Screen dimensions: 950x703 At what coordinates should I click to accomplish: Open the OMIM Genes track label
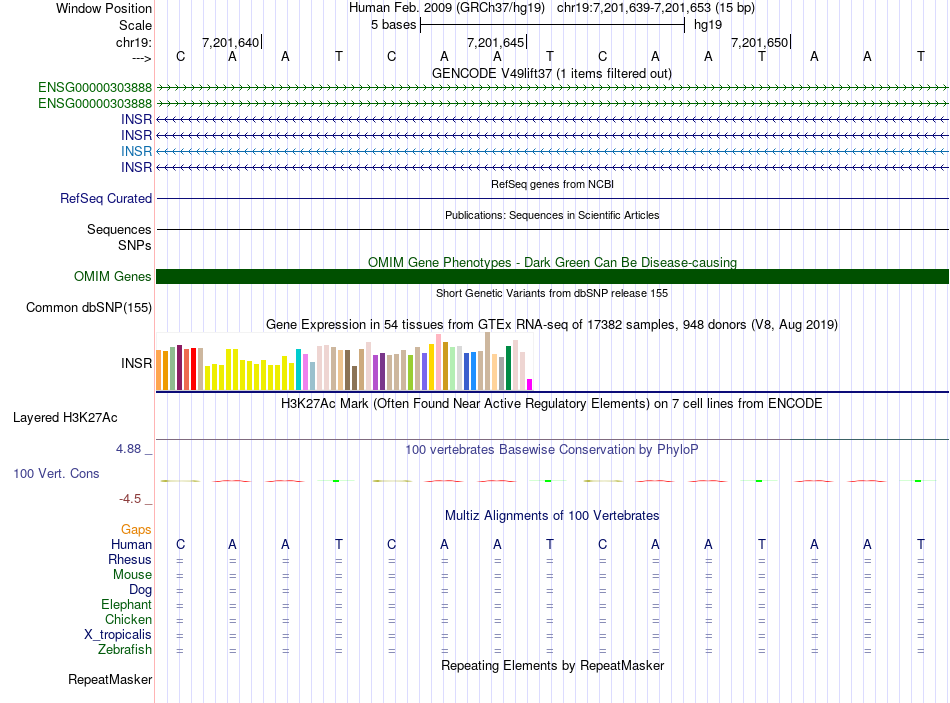[113, 277]
